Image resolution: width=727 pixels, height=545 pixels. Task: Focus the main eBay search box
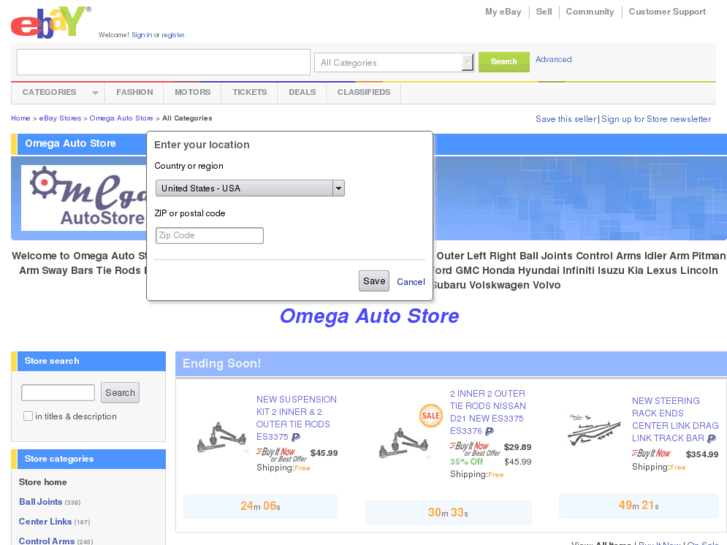164,62
